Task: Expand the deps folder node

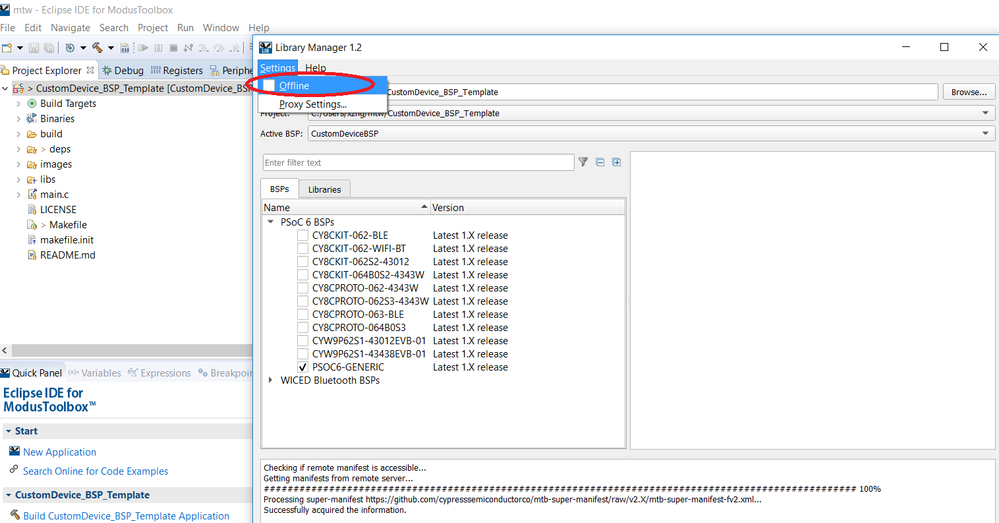Action: [x=18, y=149]
